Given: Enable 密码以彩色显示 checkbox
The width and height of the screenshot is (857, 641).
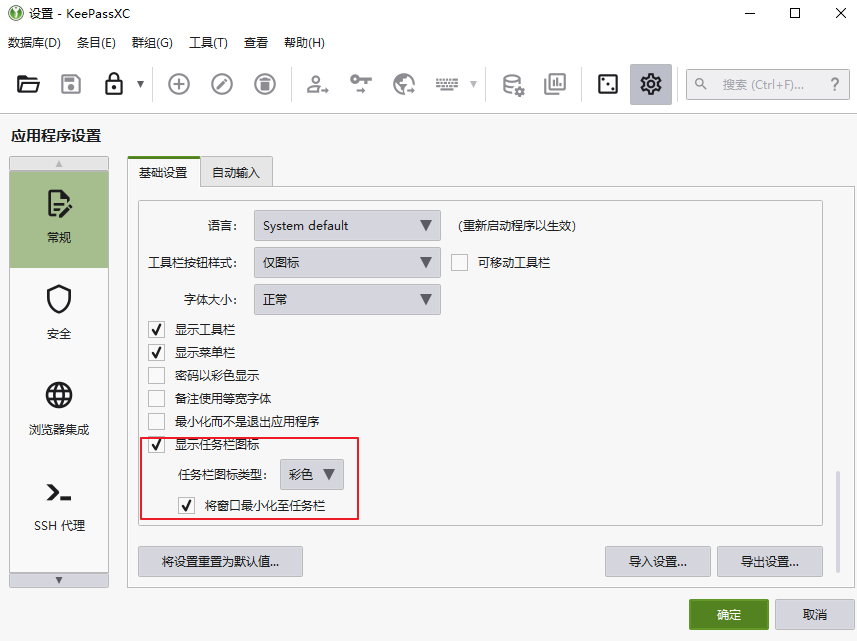Looking at the screenshot, I should click(156, 375).
